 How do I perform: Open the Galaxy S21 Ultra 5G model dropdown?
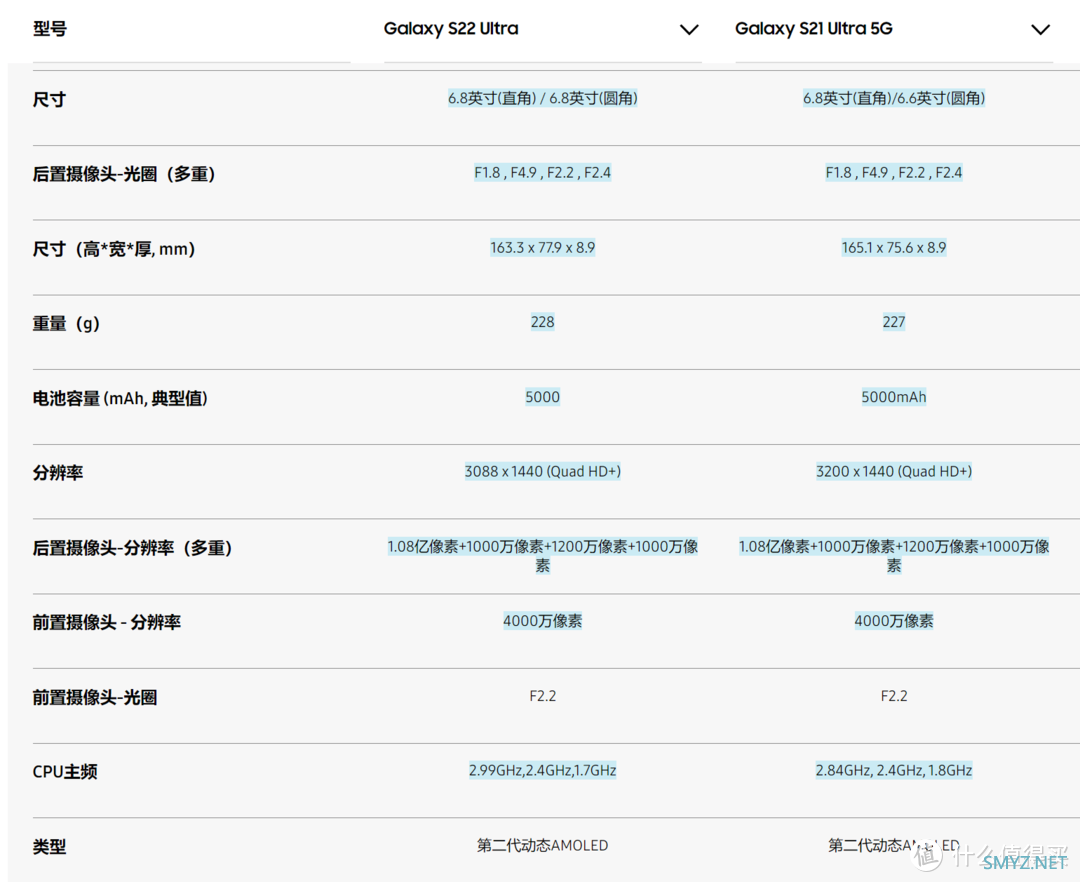pos(893,30)
